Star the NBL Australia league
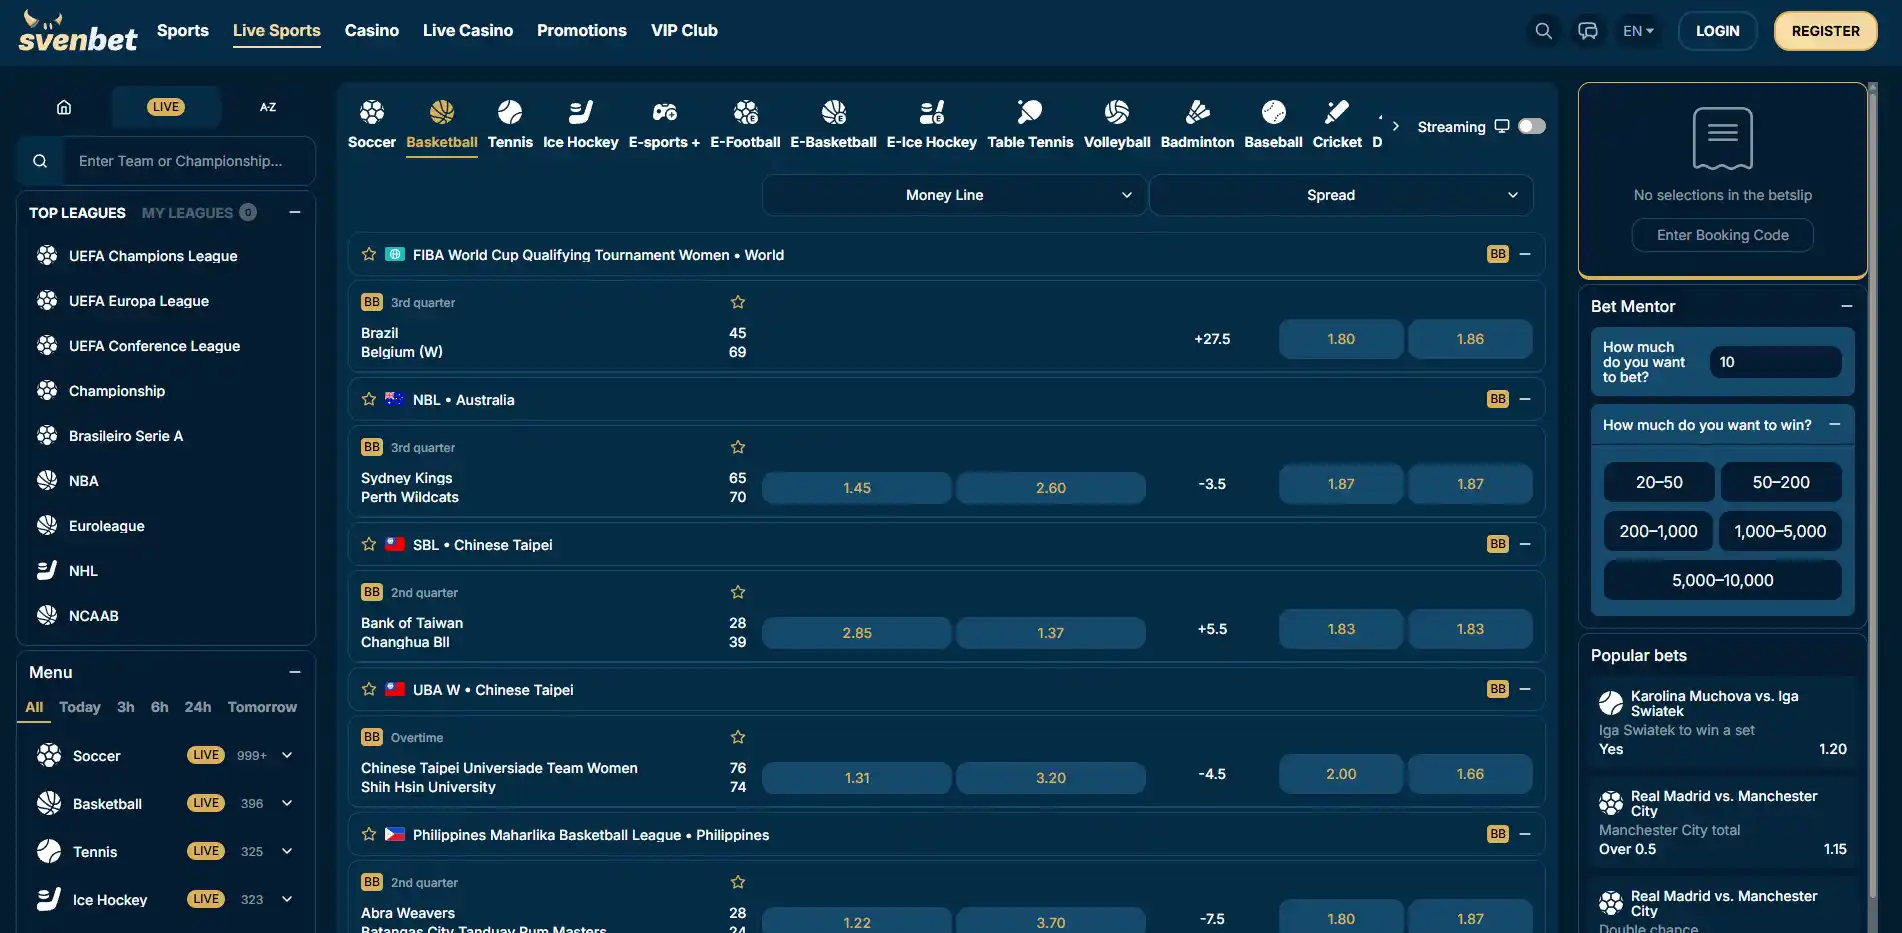The image size is (1902, 933). 369,399
